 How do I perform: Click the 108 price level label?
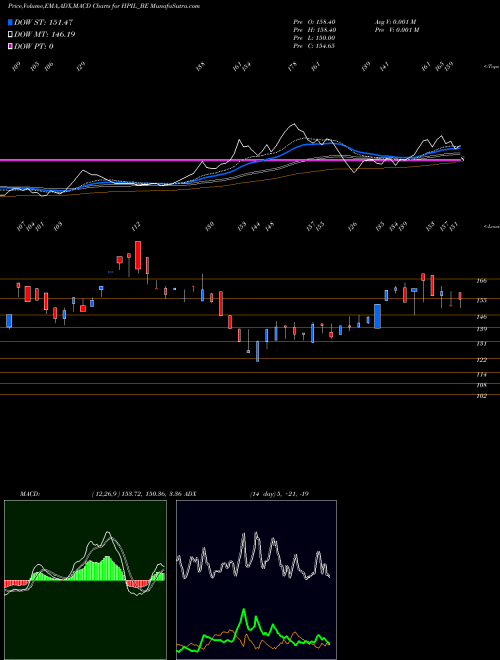pos(481,385)
